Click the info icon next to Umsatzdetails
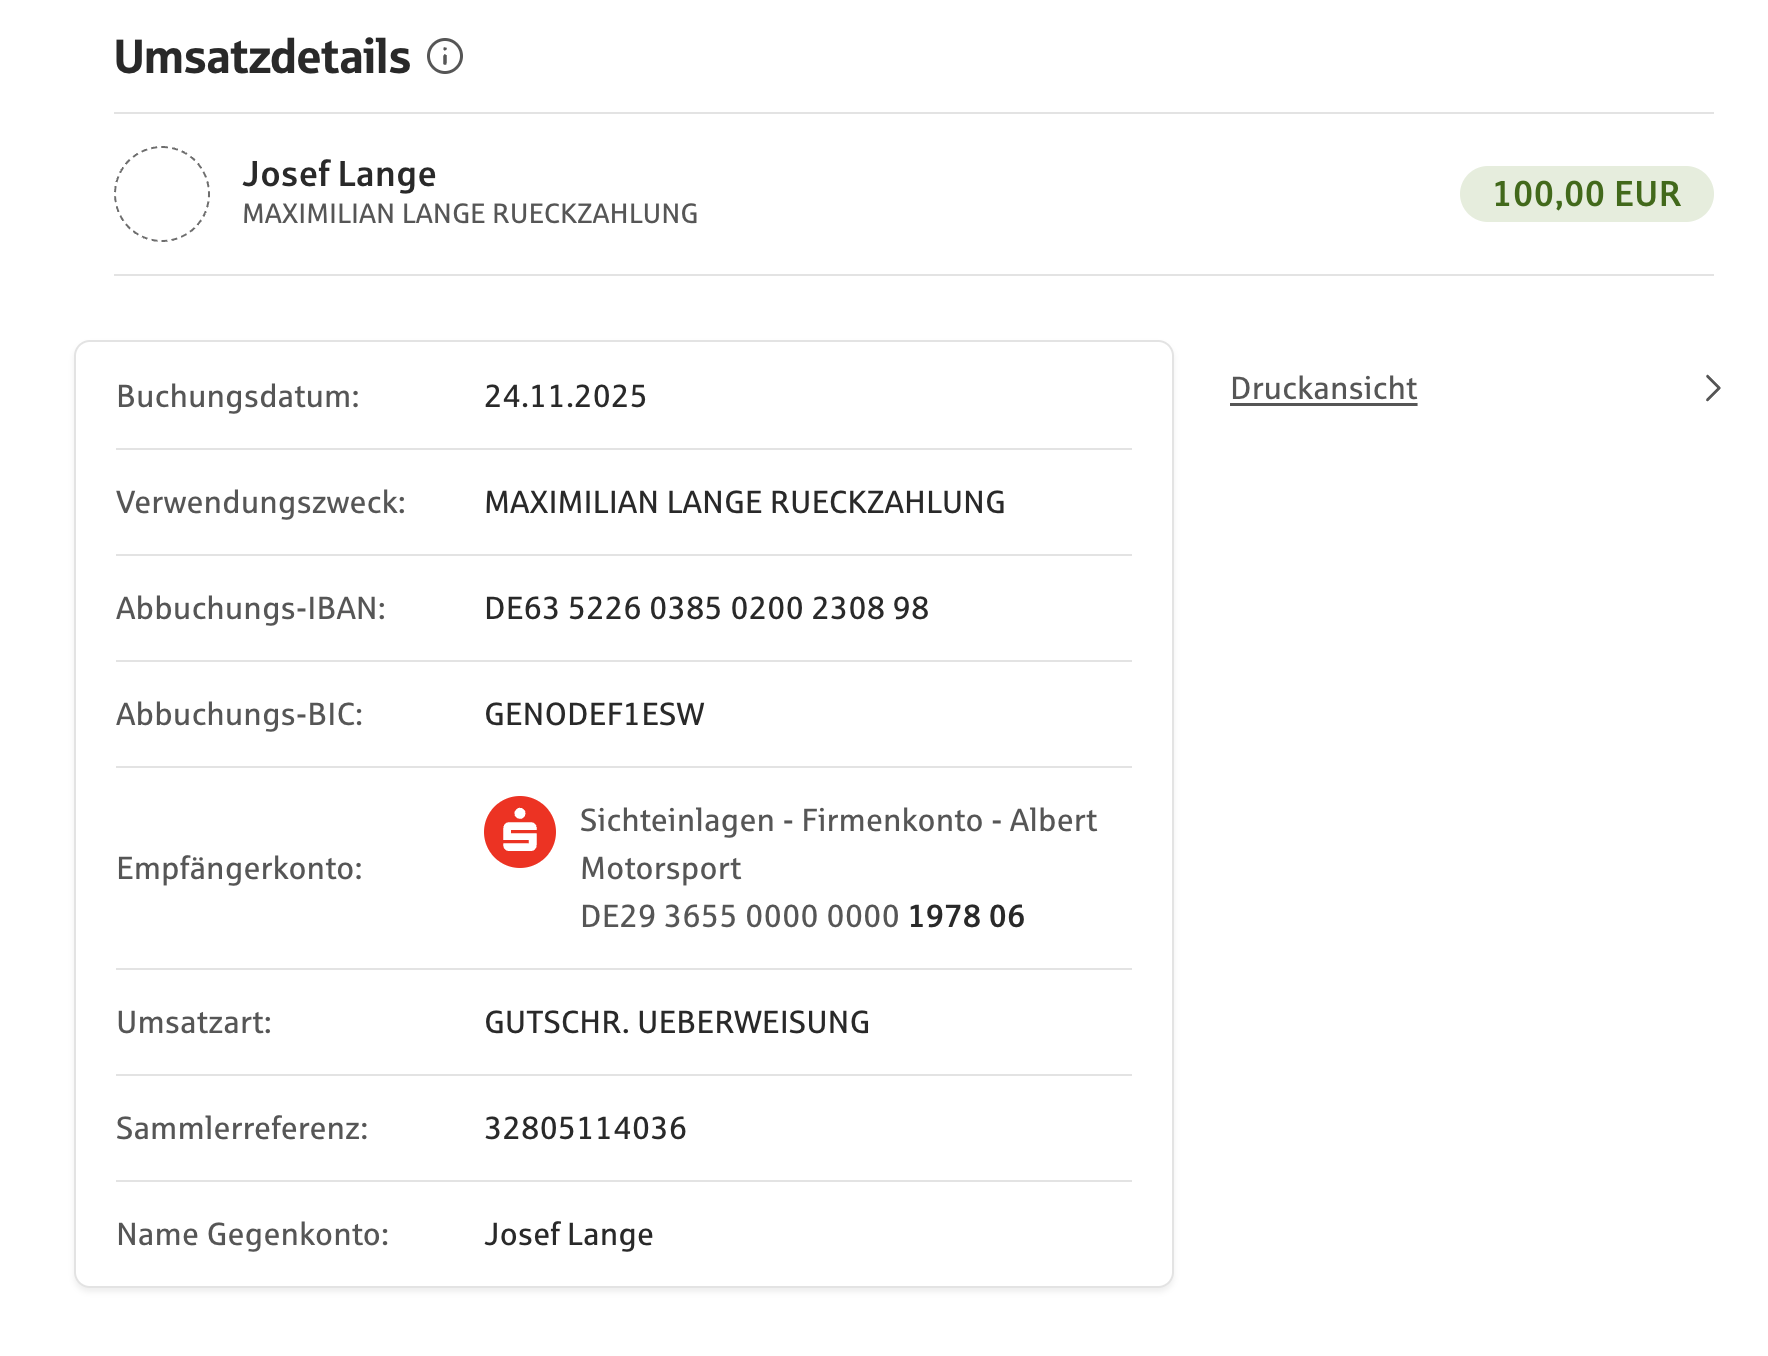The image size is (1768, 1356). pyautogui.click(x=445, y=56)
